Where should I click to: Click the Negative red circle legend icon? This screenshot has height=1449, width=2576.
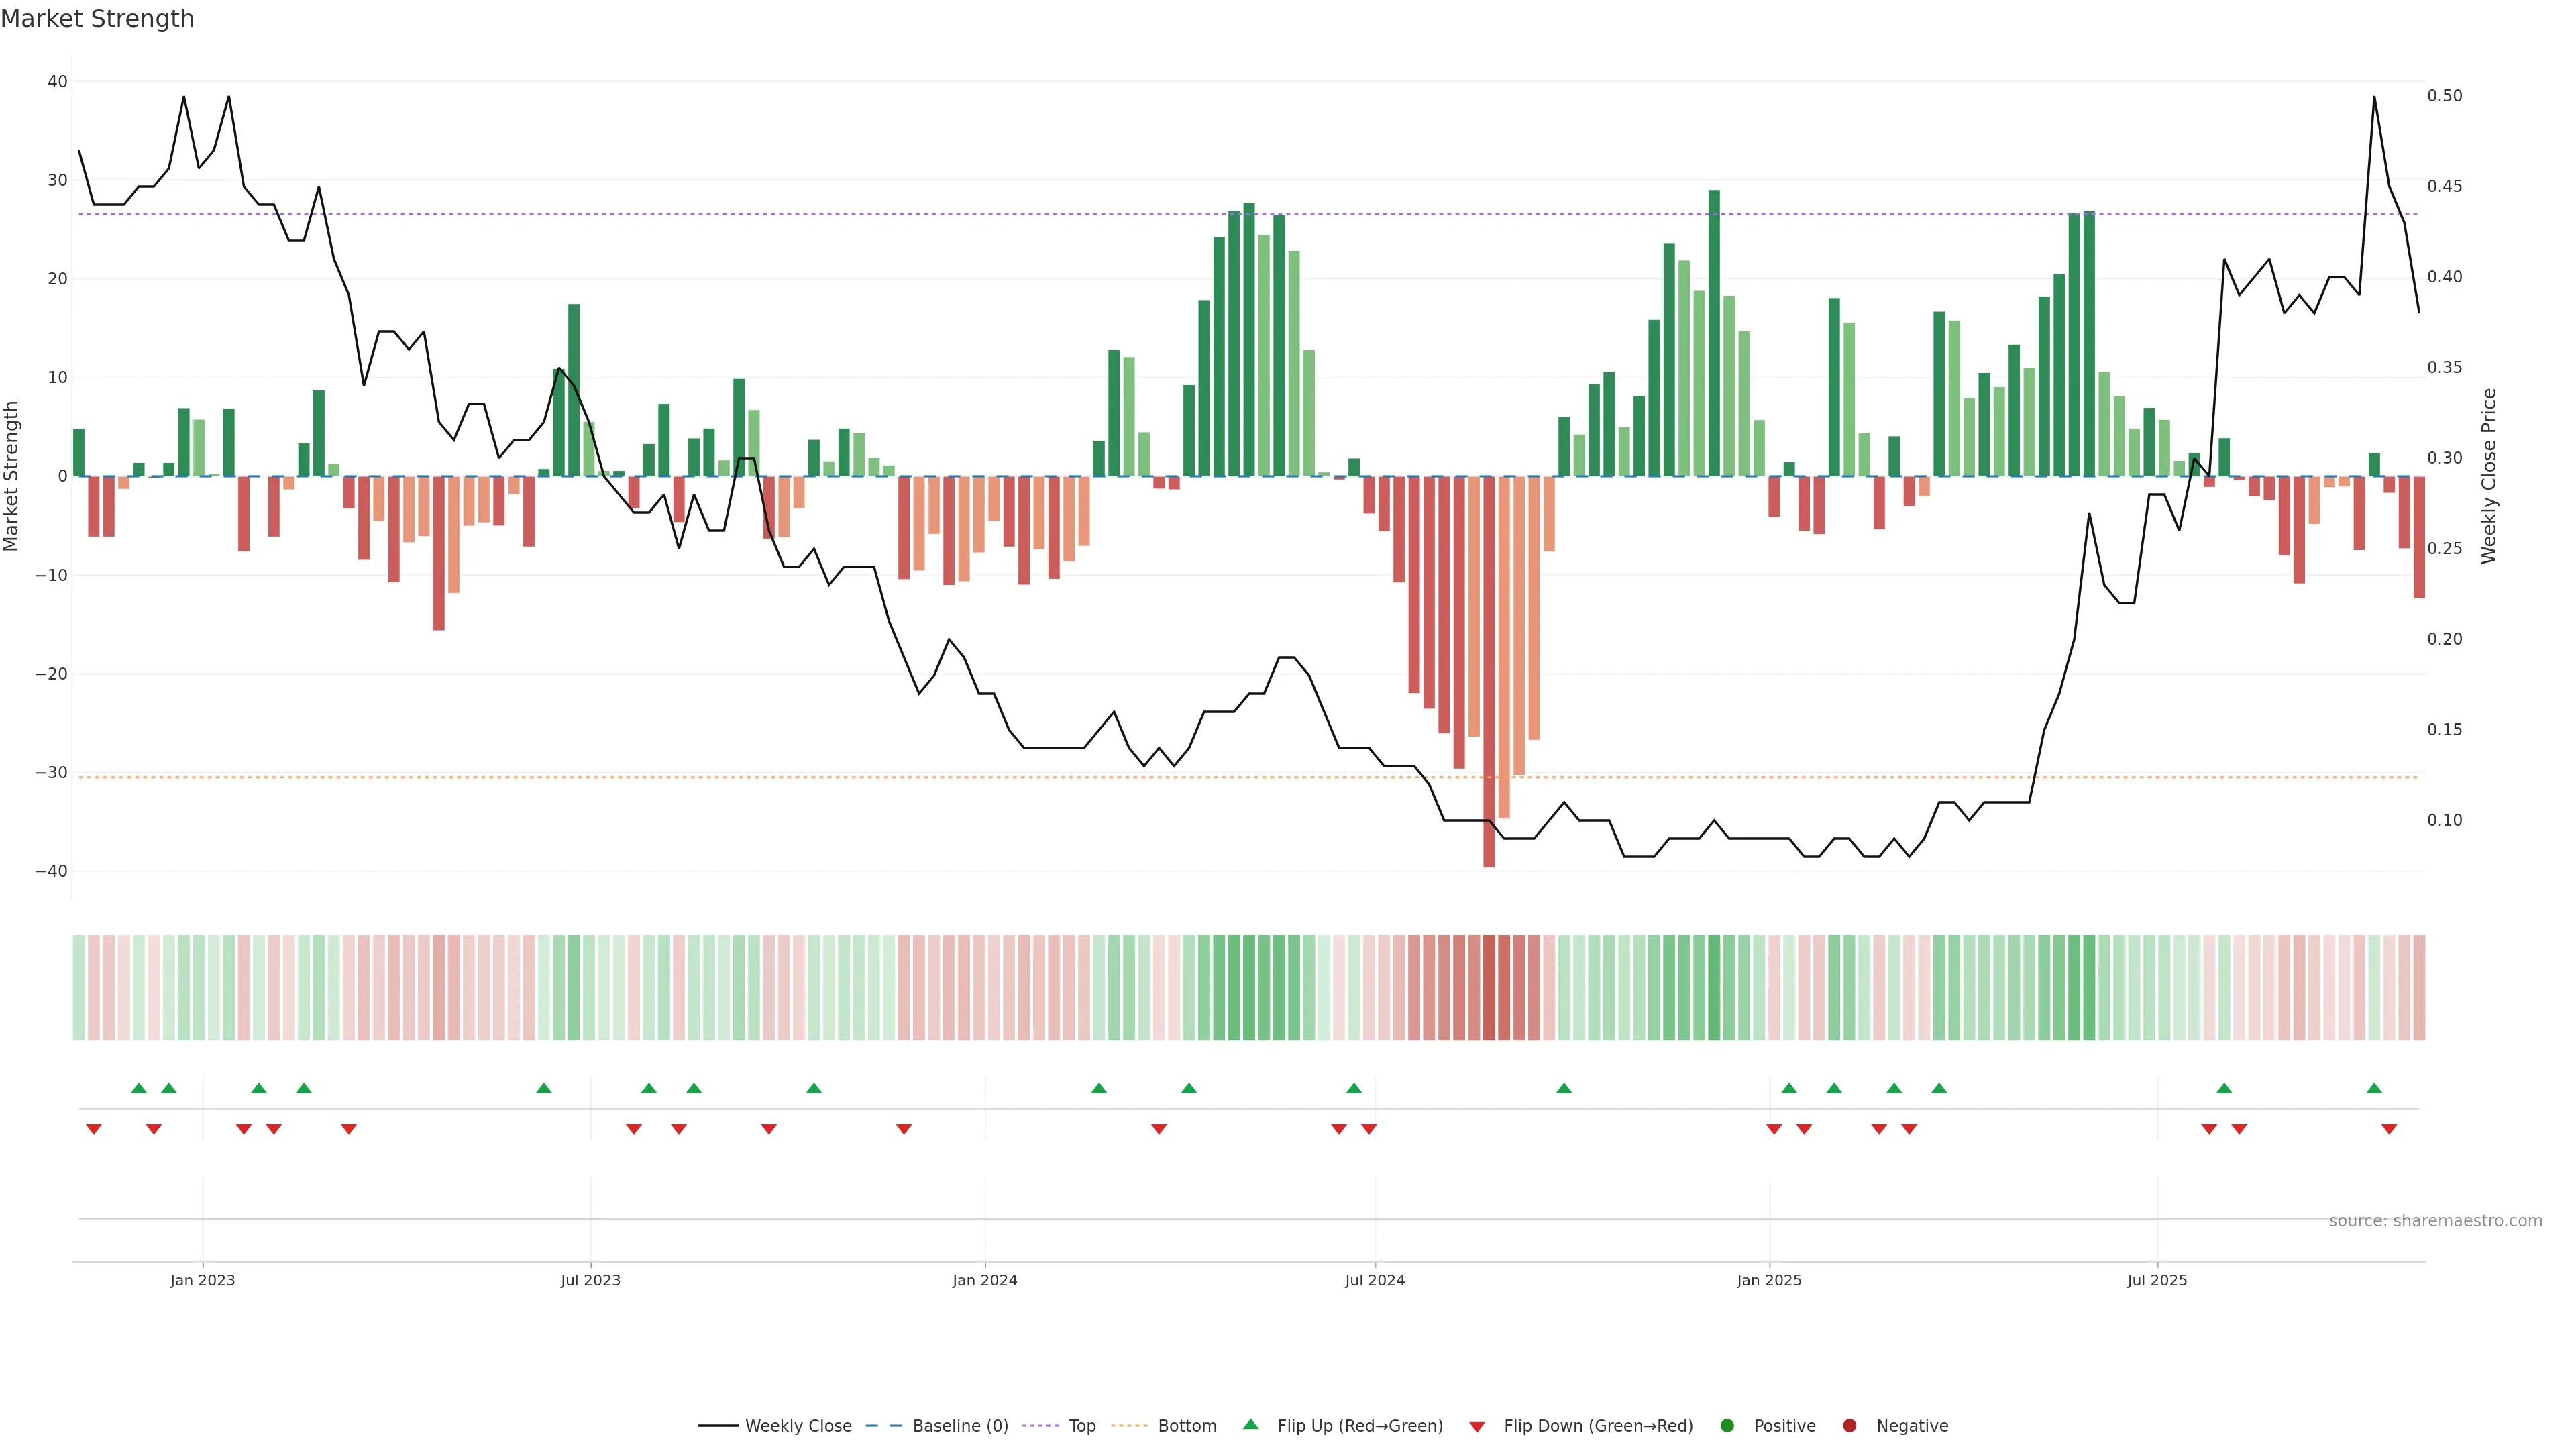(x=1849, y=1425)
